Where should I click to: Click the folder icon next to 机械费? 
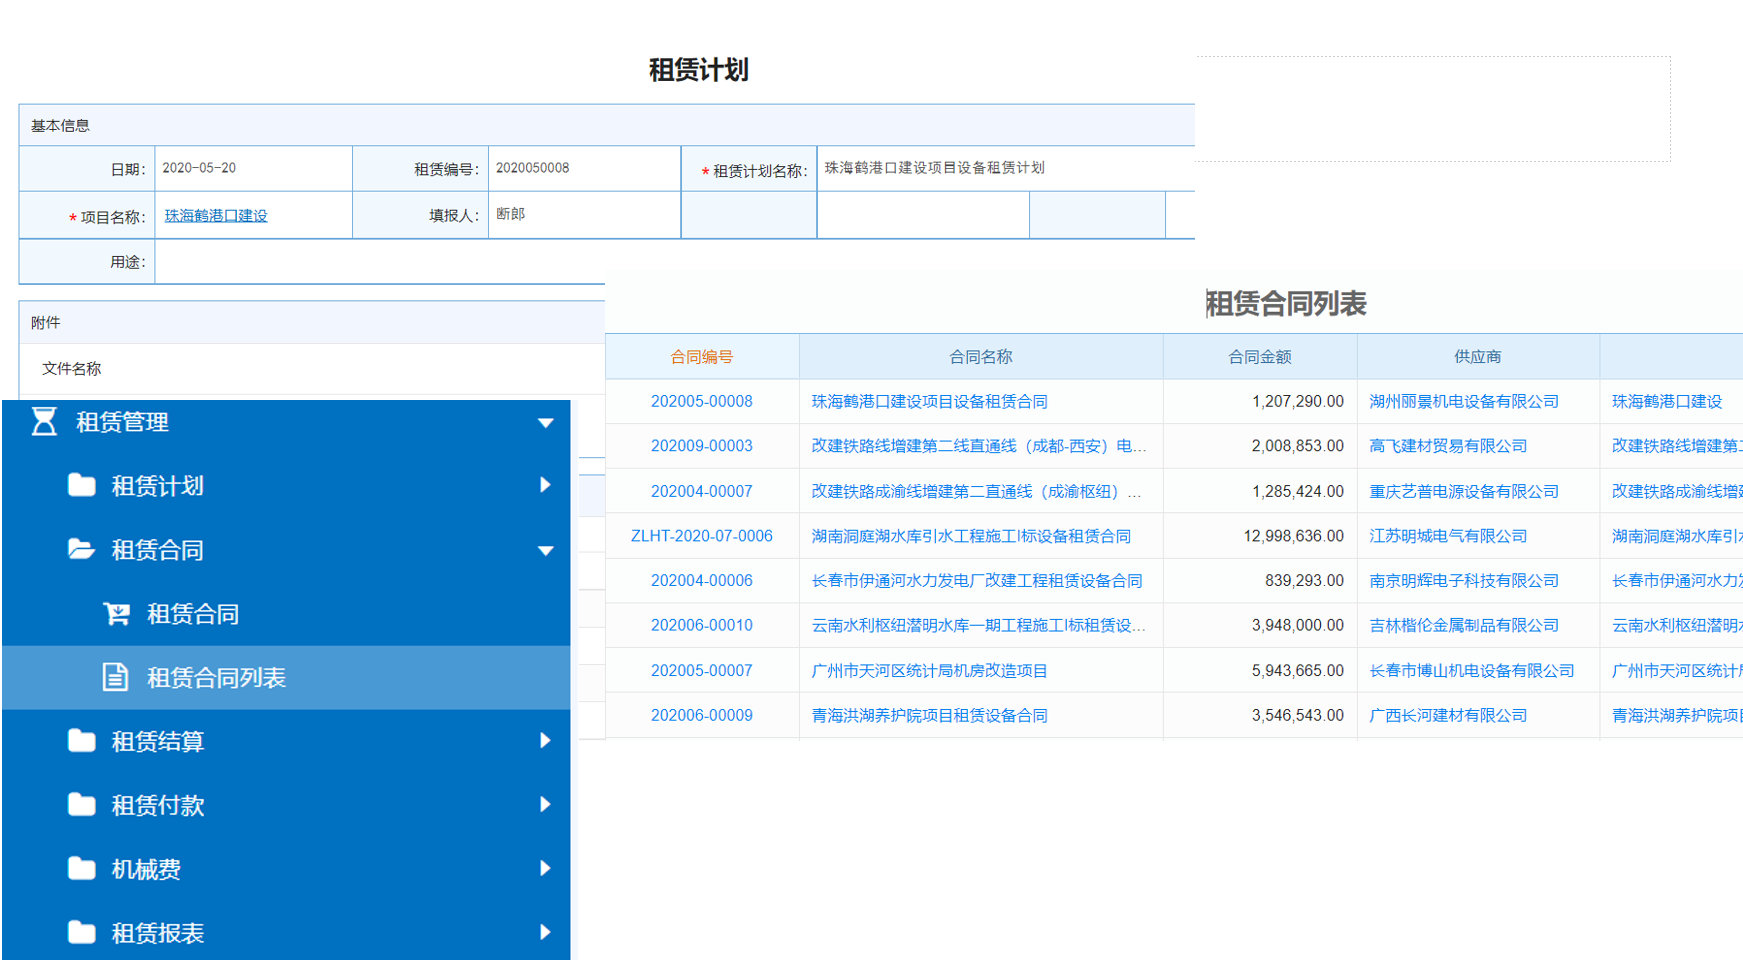[x=81, y=869]
